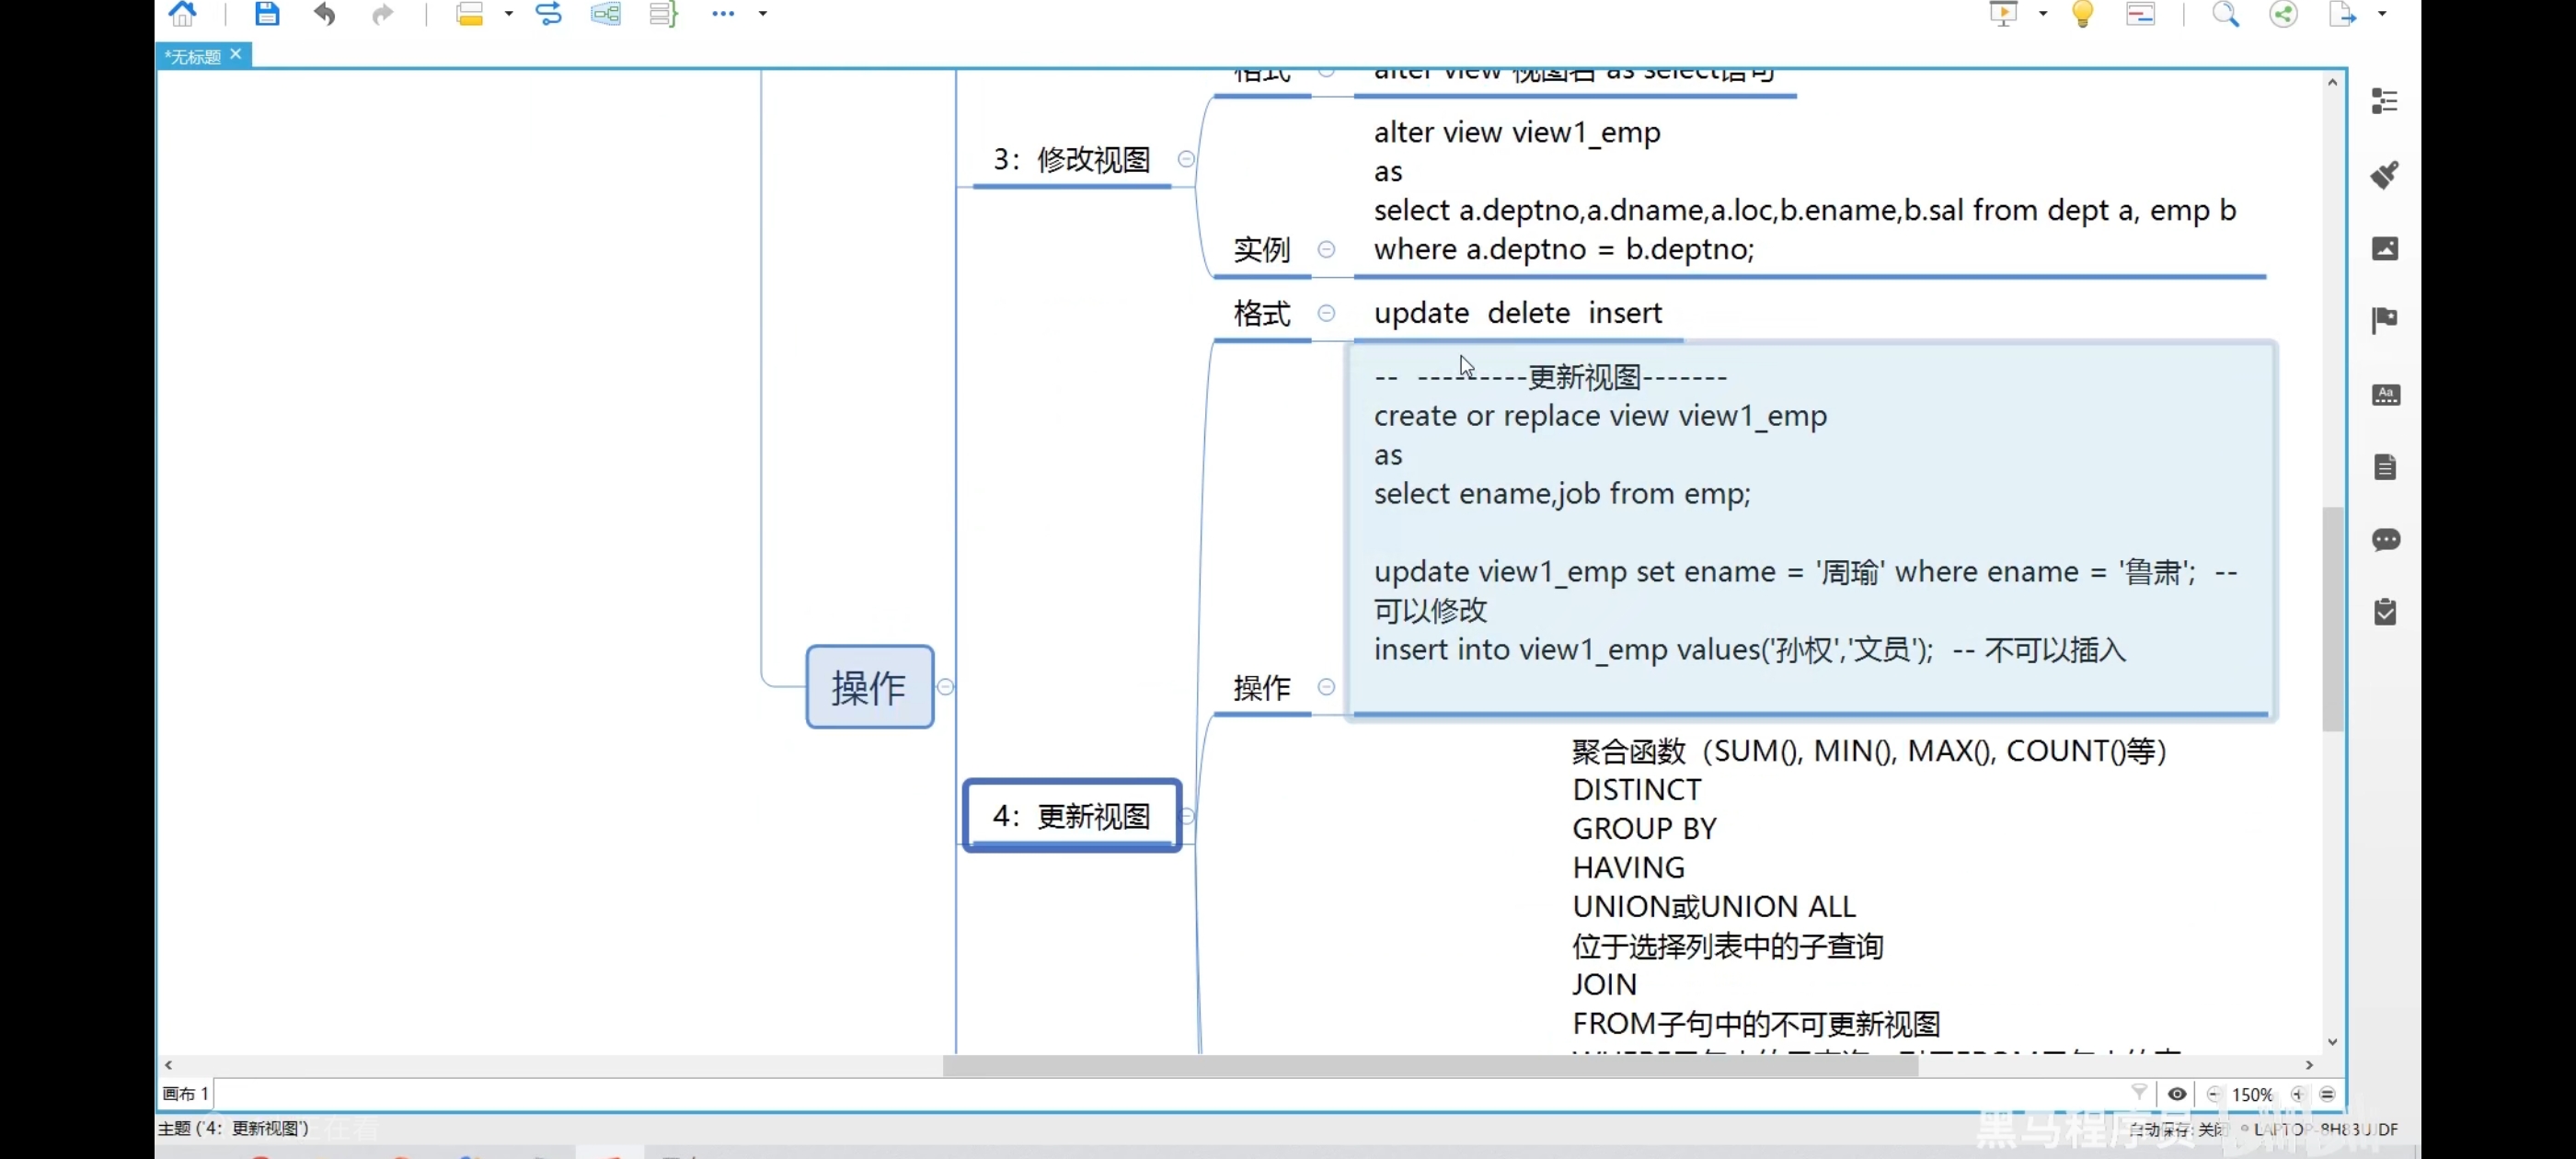Click the Boundary tool icon
2576x1159 pixels.
click(605, 14)
